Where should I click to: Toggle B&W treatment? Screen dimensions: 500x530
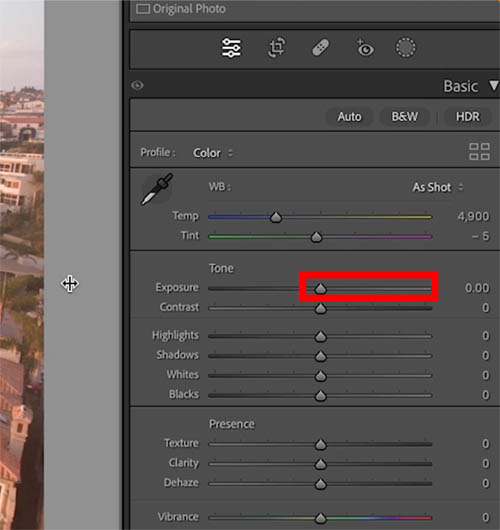pos(405,117)
